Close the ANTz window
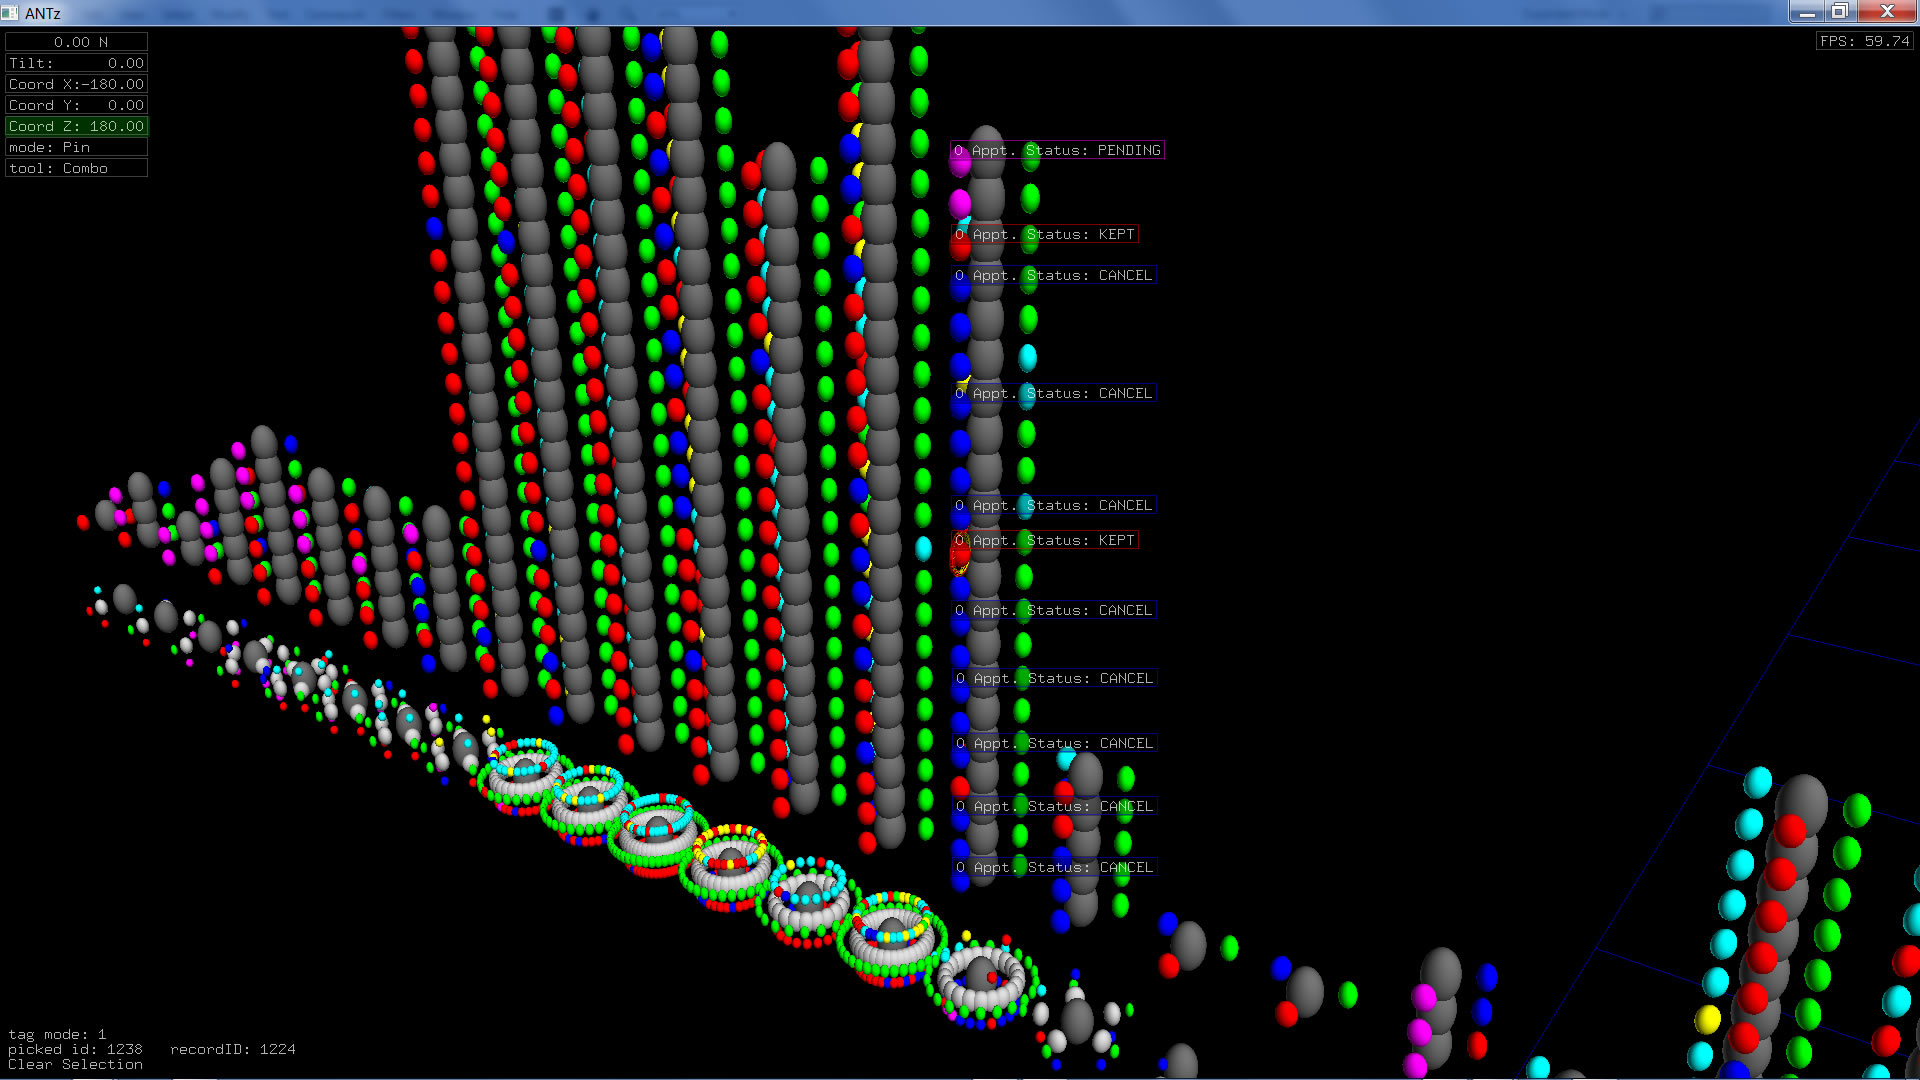The height and width of the screenshot is (1080, 1920). pyautogui.click(x=1887, y=11)
